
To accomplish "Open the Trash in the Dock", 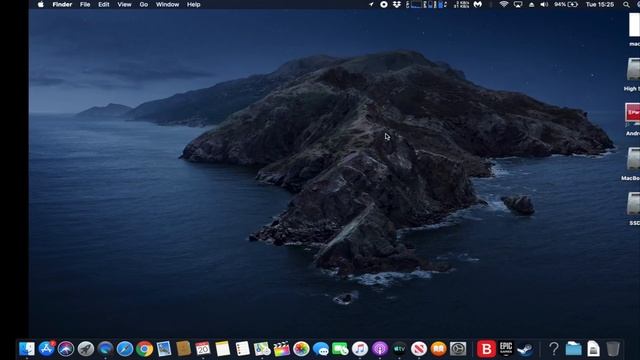I will coord(613,349).
